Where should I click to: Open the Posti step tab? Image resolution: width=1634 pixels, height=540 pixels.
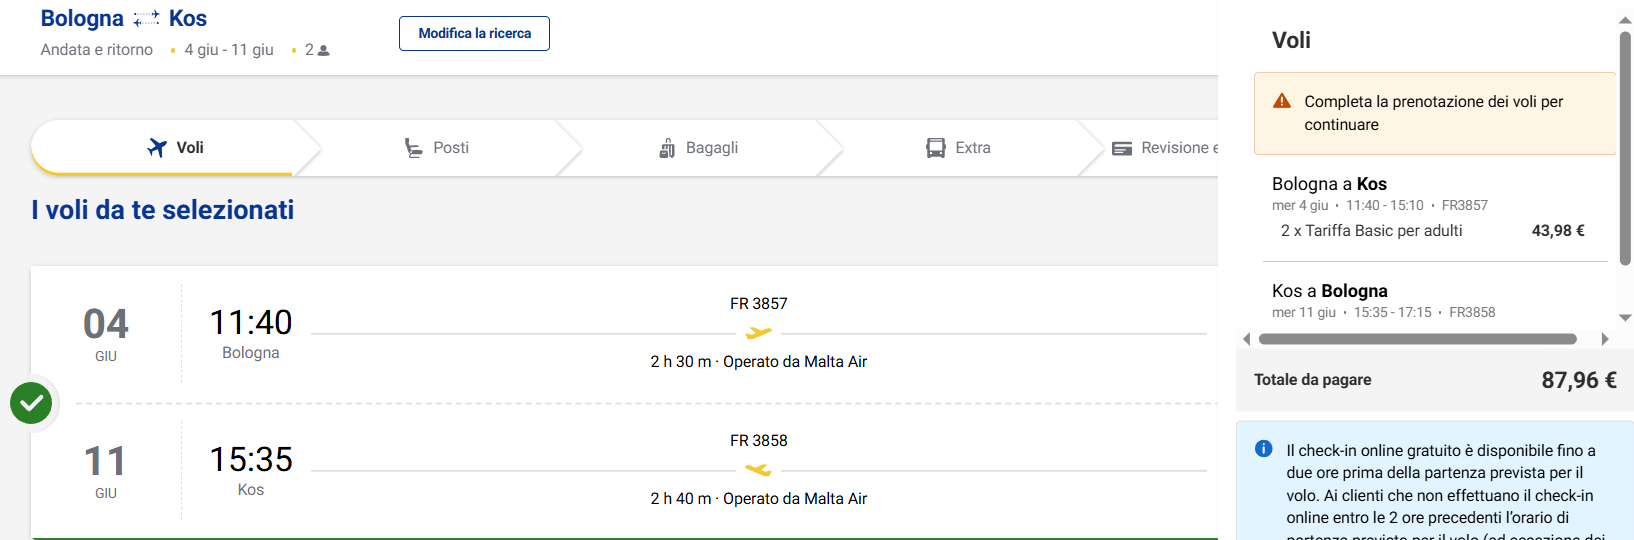pyautogui.click(x=437, y=148)
